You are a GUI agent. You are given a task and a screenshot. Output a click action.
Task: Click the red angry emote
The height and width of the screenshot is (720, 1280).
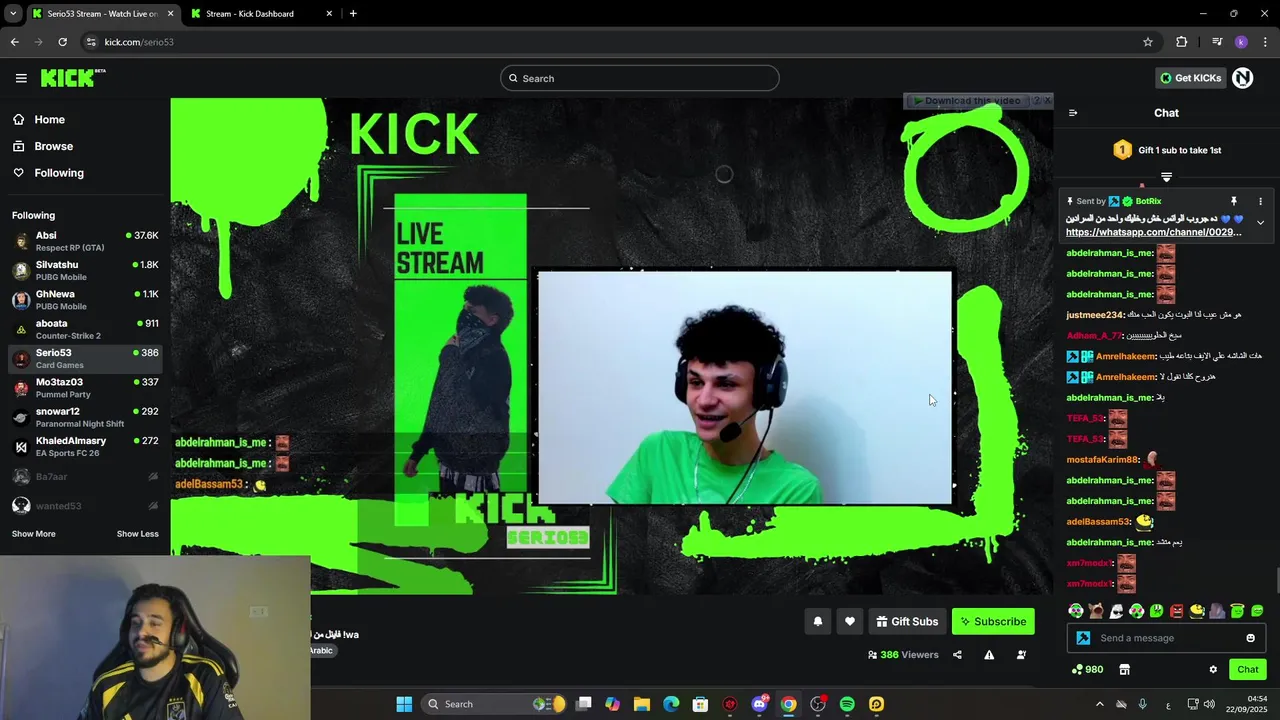[x=1177, y=611]
